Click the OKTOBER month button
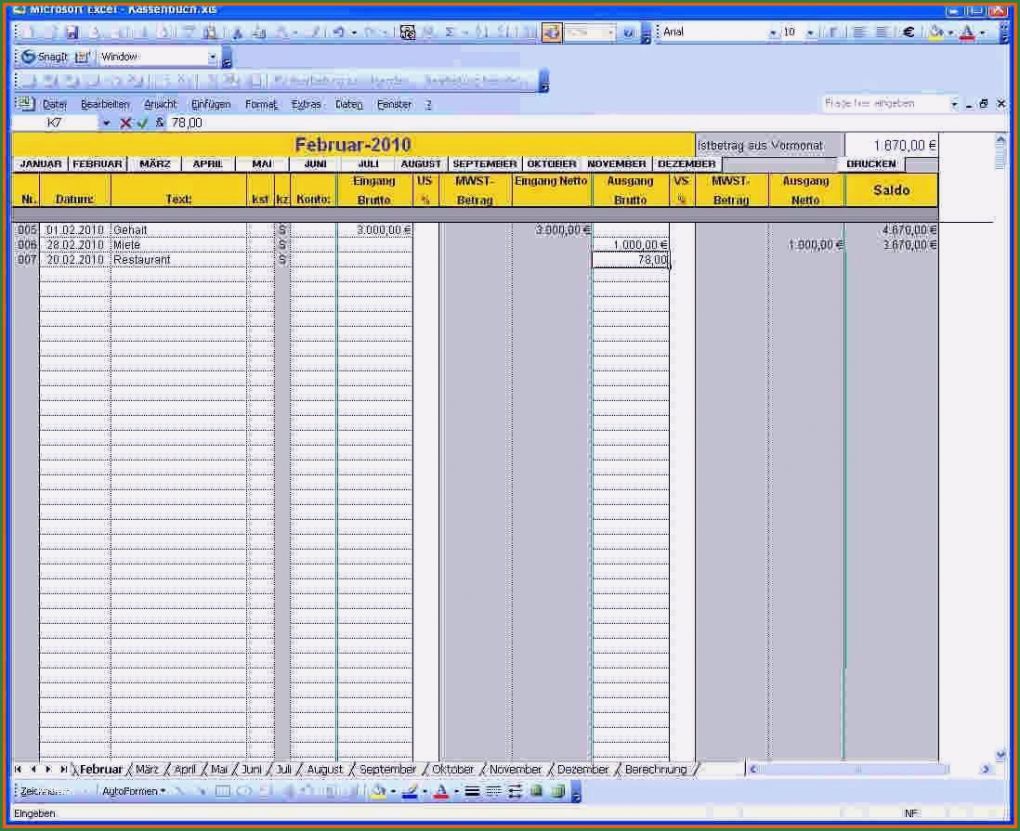 [x=551, y=163]
